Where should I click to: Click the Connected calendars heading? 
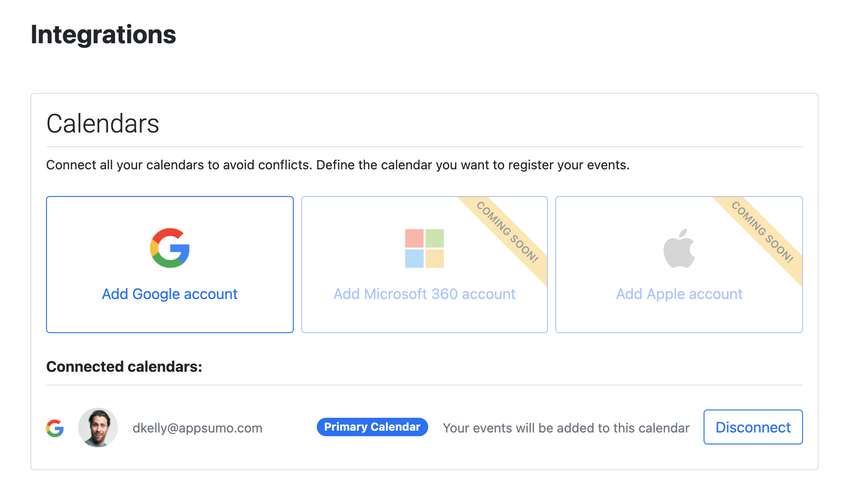point(124,367)
